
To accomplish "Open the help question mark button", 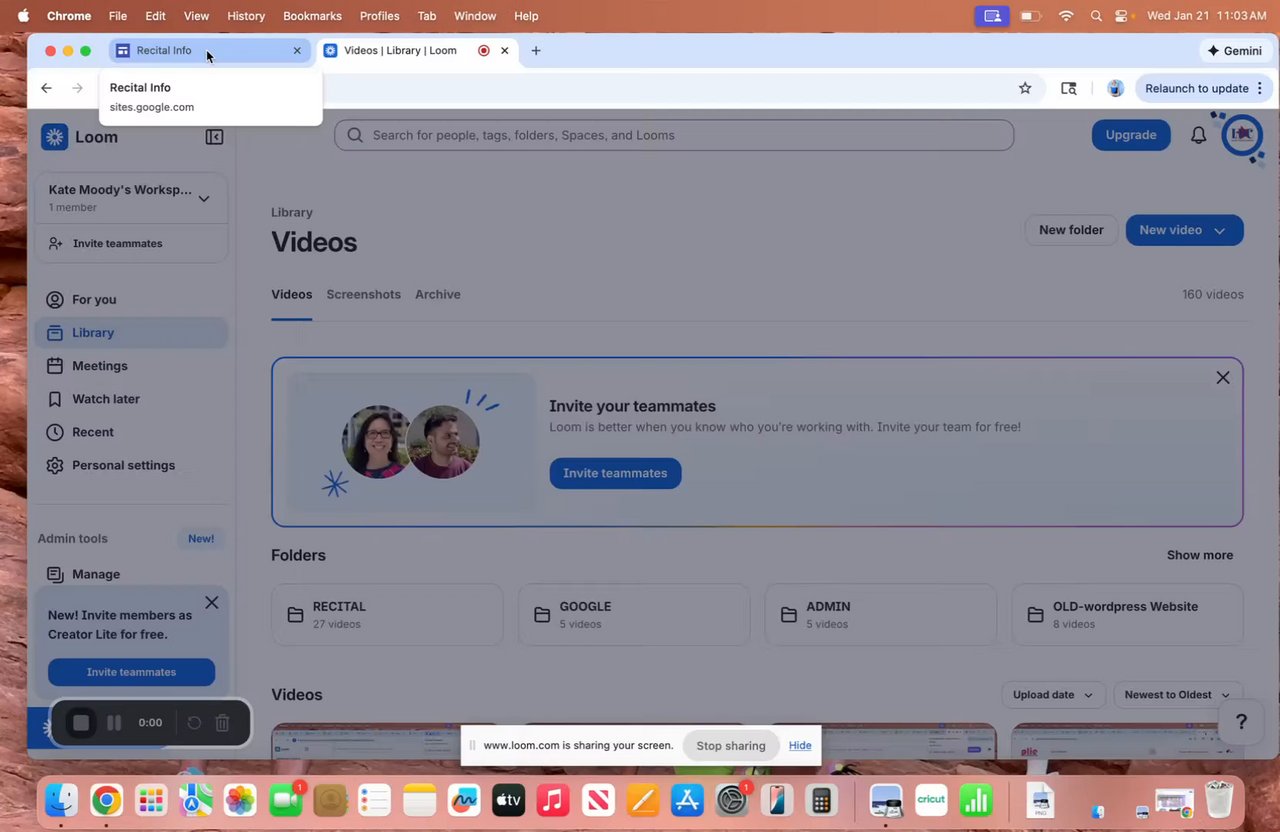I will tap(1241, 722).
